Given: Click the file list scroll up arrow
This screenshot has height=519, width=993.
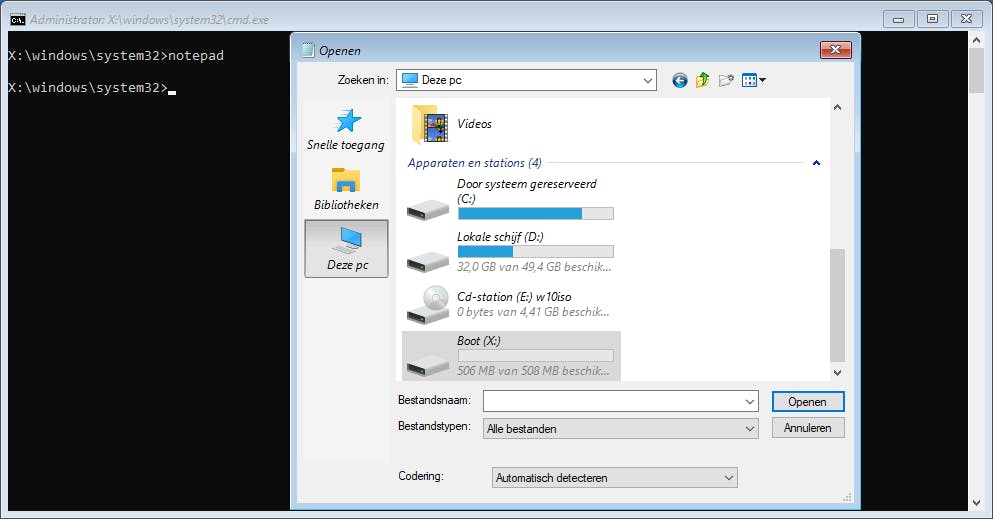Looking at the screenshot, I should click(837, 107).
